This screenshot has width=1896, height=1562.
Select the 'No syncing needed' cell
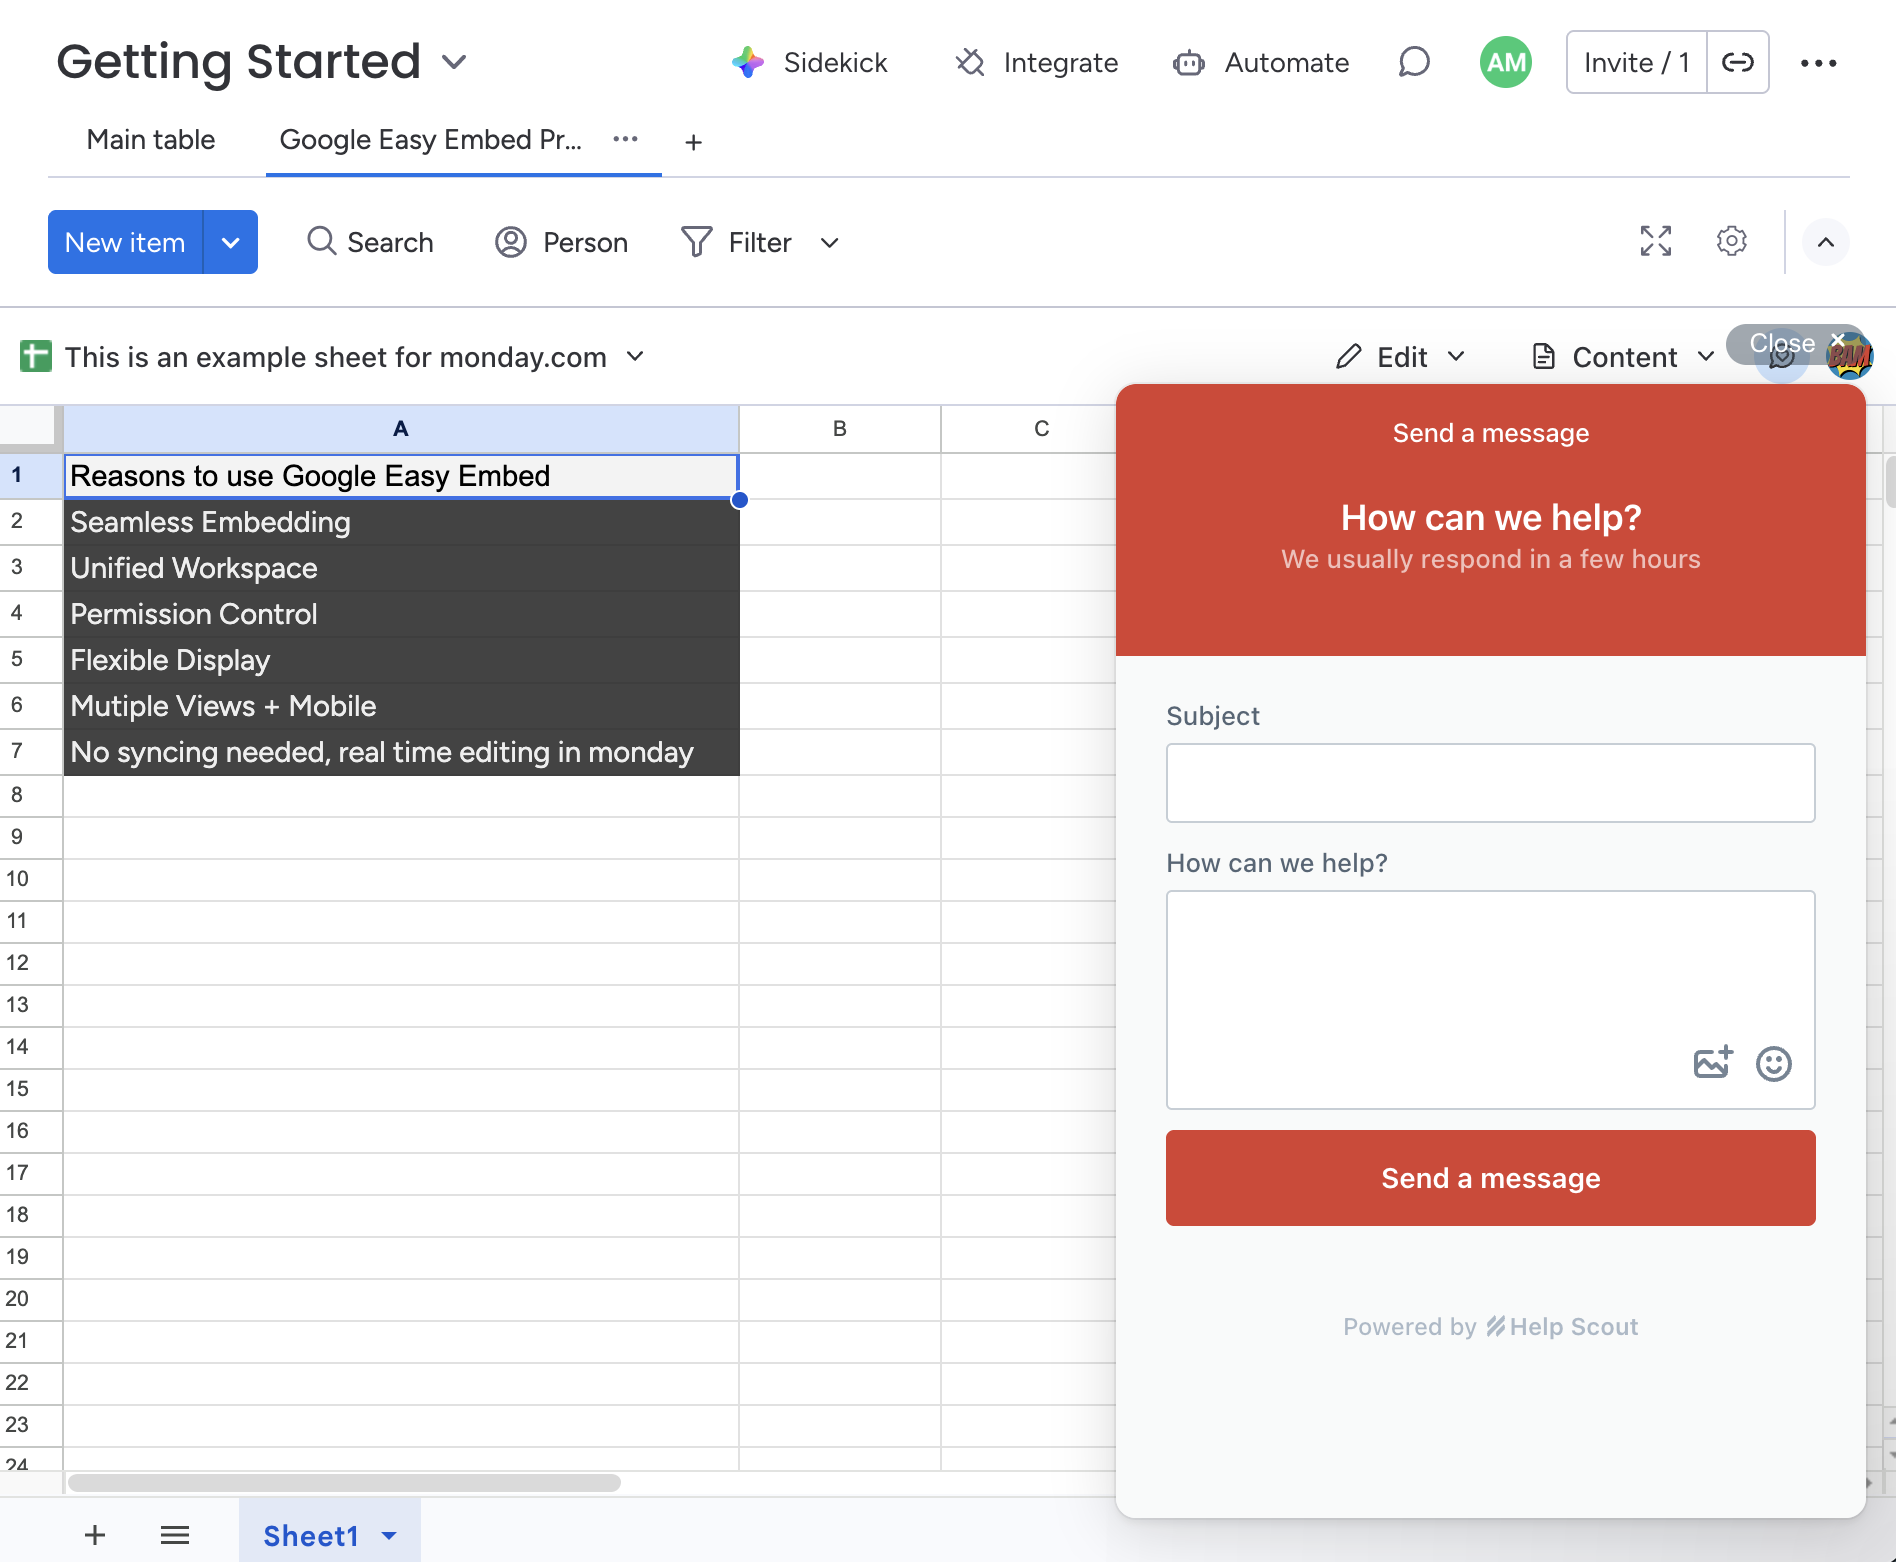point(401,752)
